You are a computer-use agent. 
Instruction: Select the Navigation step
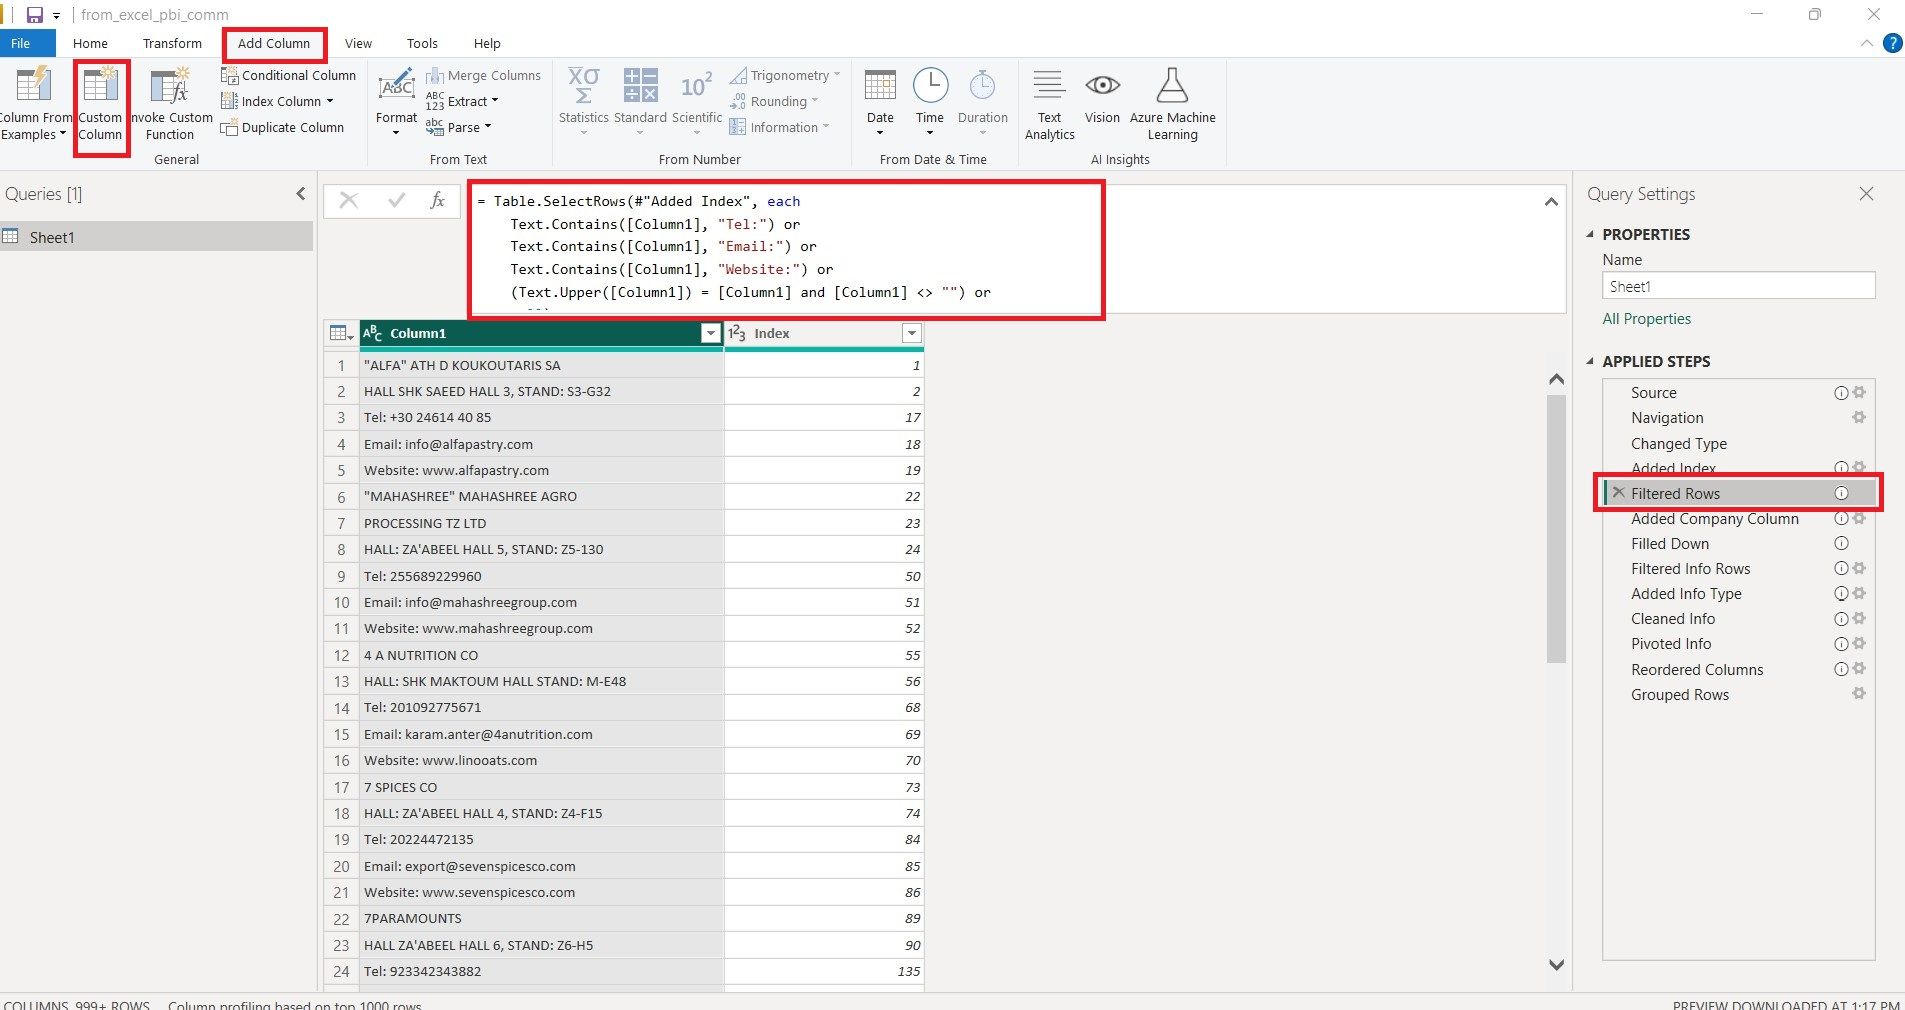tap(1667, 417)
